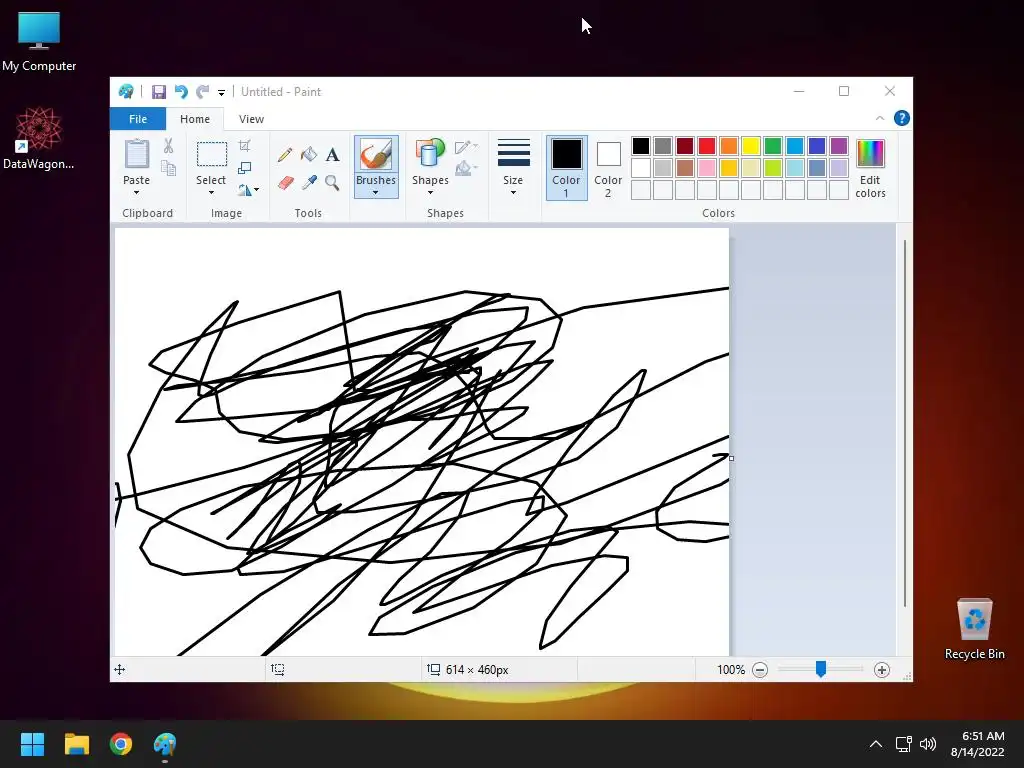Click inside the drawing canvas scribble
Image resolution: width=1024 pixels, height=768 pixels.
(422, 441)
